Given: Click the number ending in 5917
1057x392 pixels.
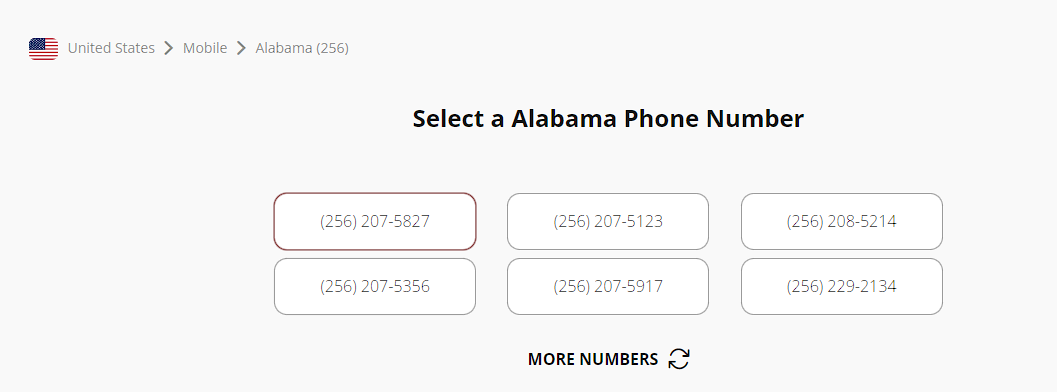Looking at the screenshot, I should [608, 286].
